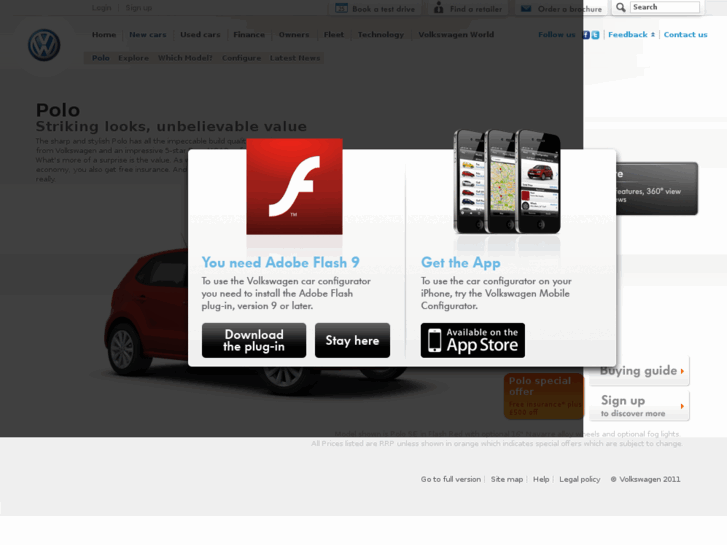Image resolution: width=727 pixels, height=545 pixels.
Task: Select the Explore sub-tab
Action: pyautogui.click(x=134, y=58)
